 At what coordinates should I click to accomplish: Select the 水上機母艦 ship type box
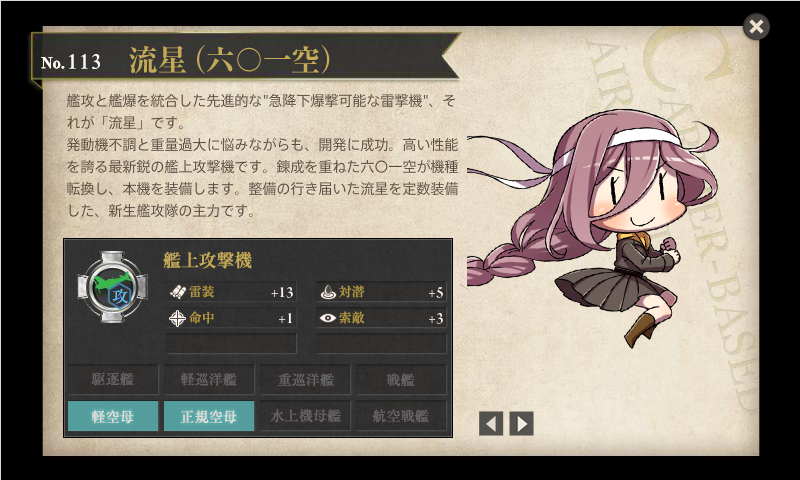(x=305, y=416)
